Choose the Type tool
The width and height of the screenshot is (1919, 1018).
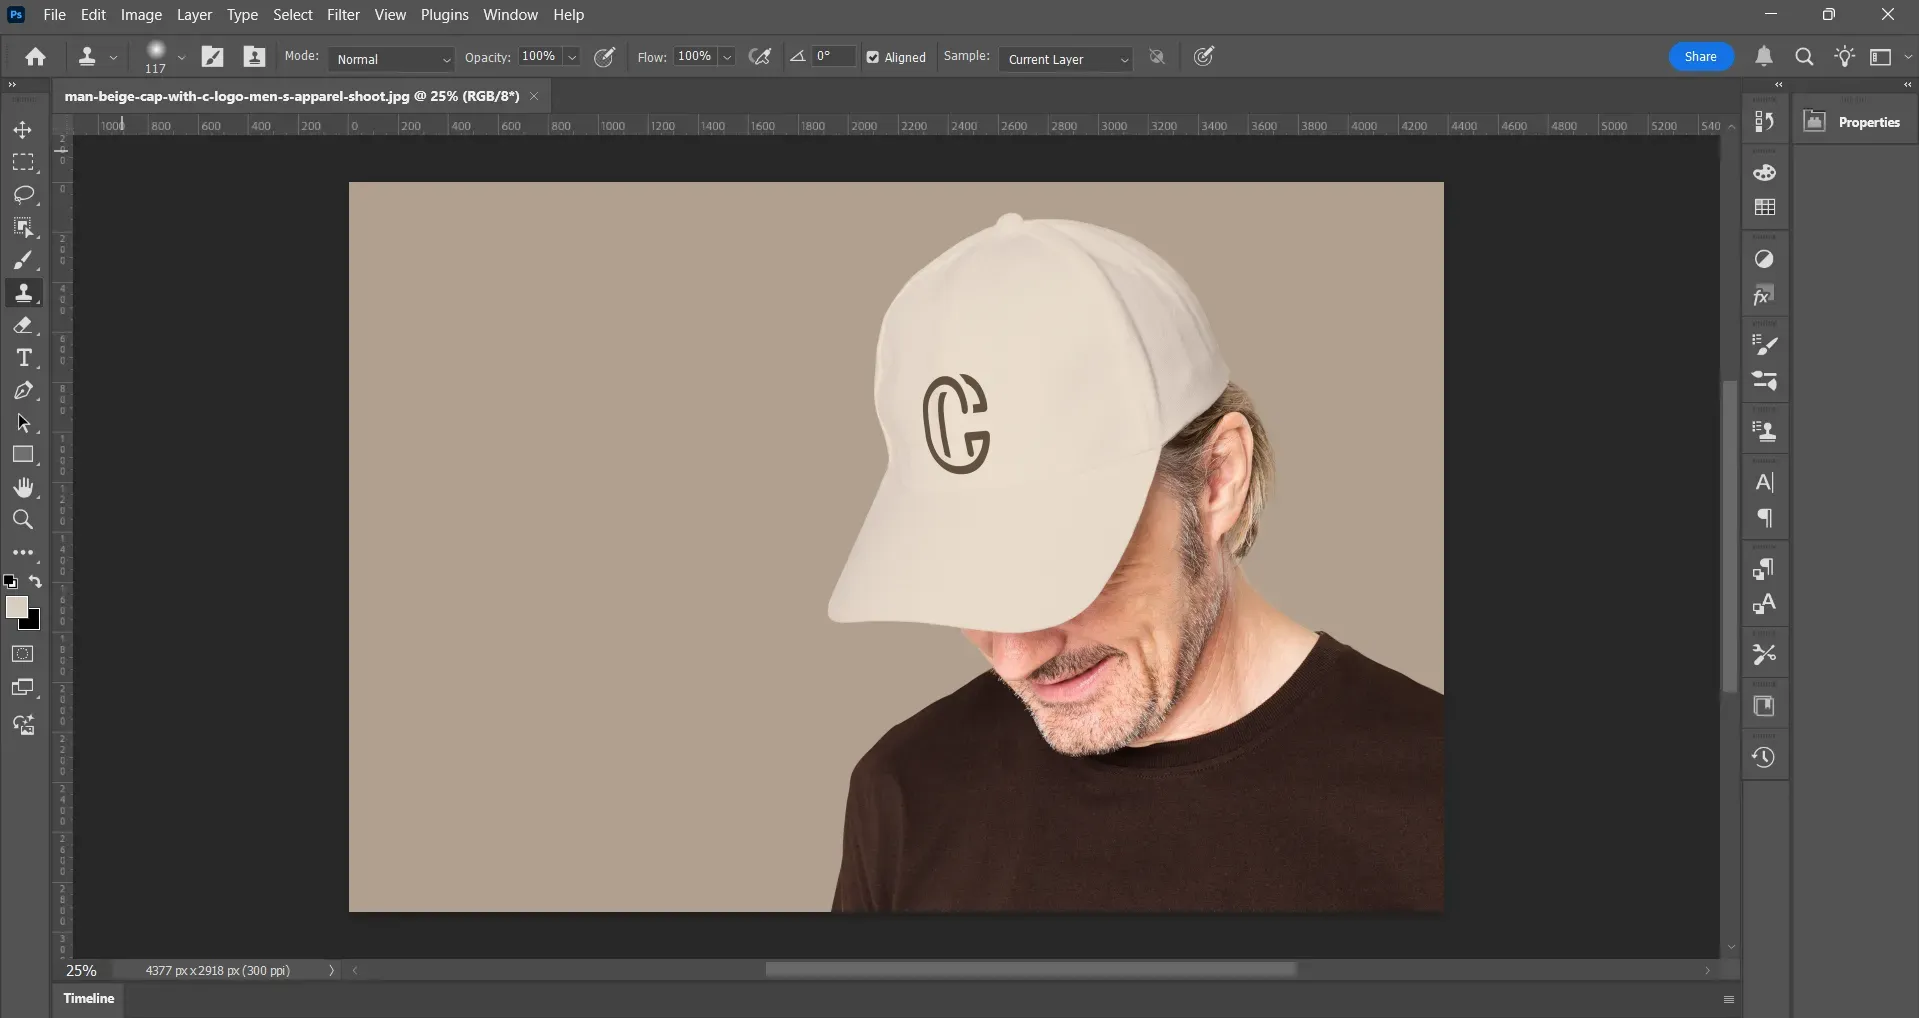(x=23, y=357)
